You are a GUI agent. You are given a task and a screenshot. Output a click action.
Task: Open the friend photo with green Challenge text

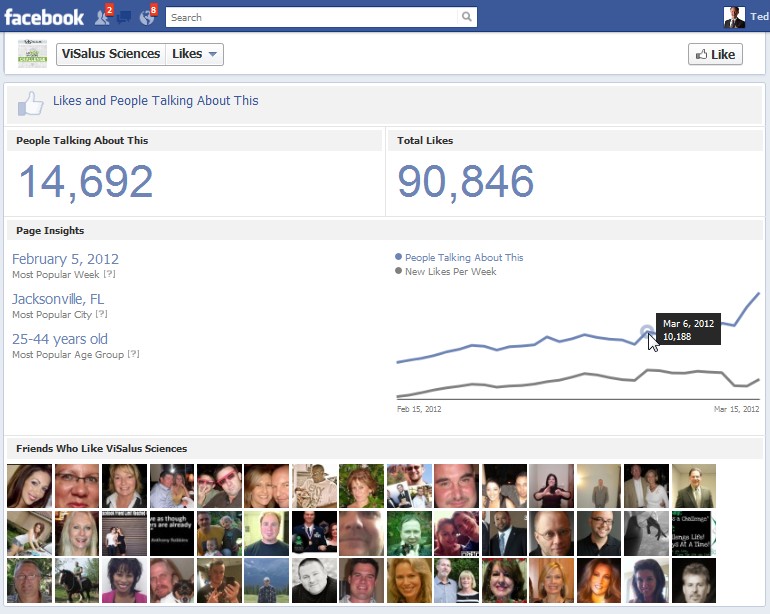(693, 533)
